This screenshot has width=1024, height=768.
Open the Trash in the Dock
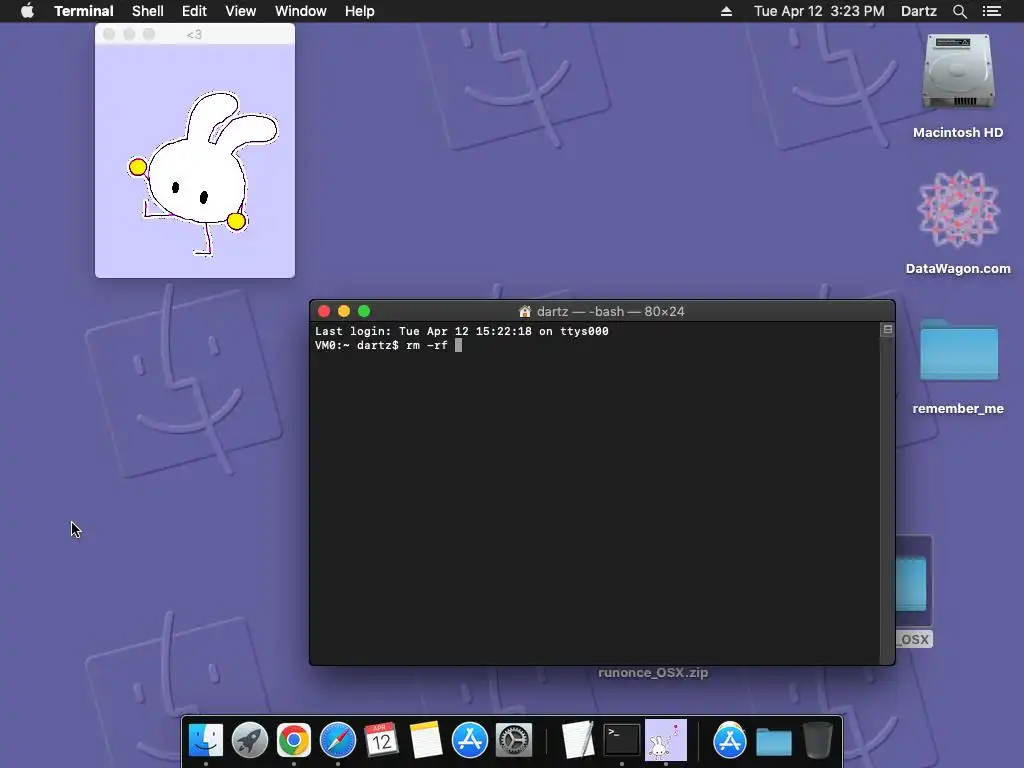click(x=818, y=740)
